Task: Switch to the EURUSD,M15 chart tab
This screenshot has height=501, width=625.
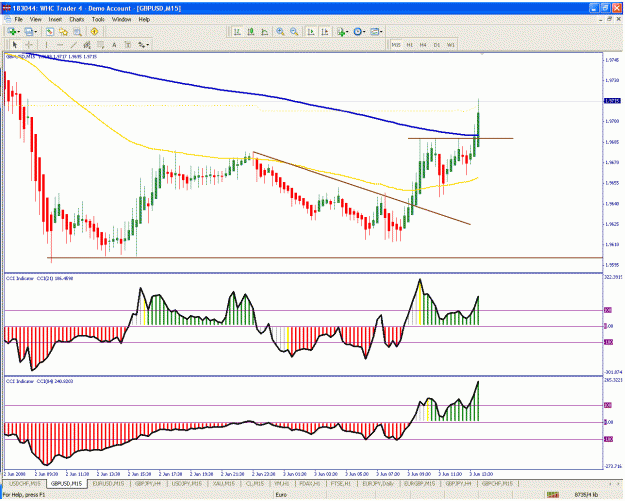Action: pyautogui.click(x=108, y=483)
